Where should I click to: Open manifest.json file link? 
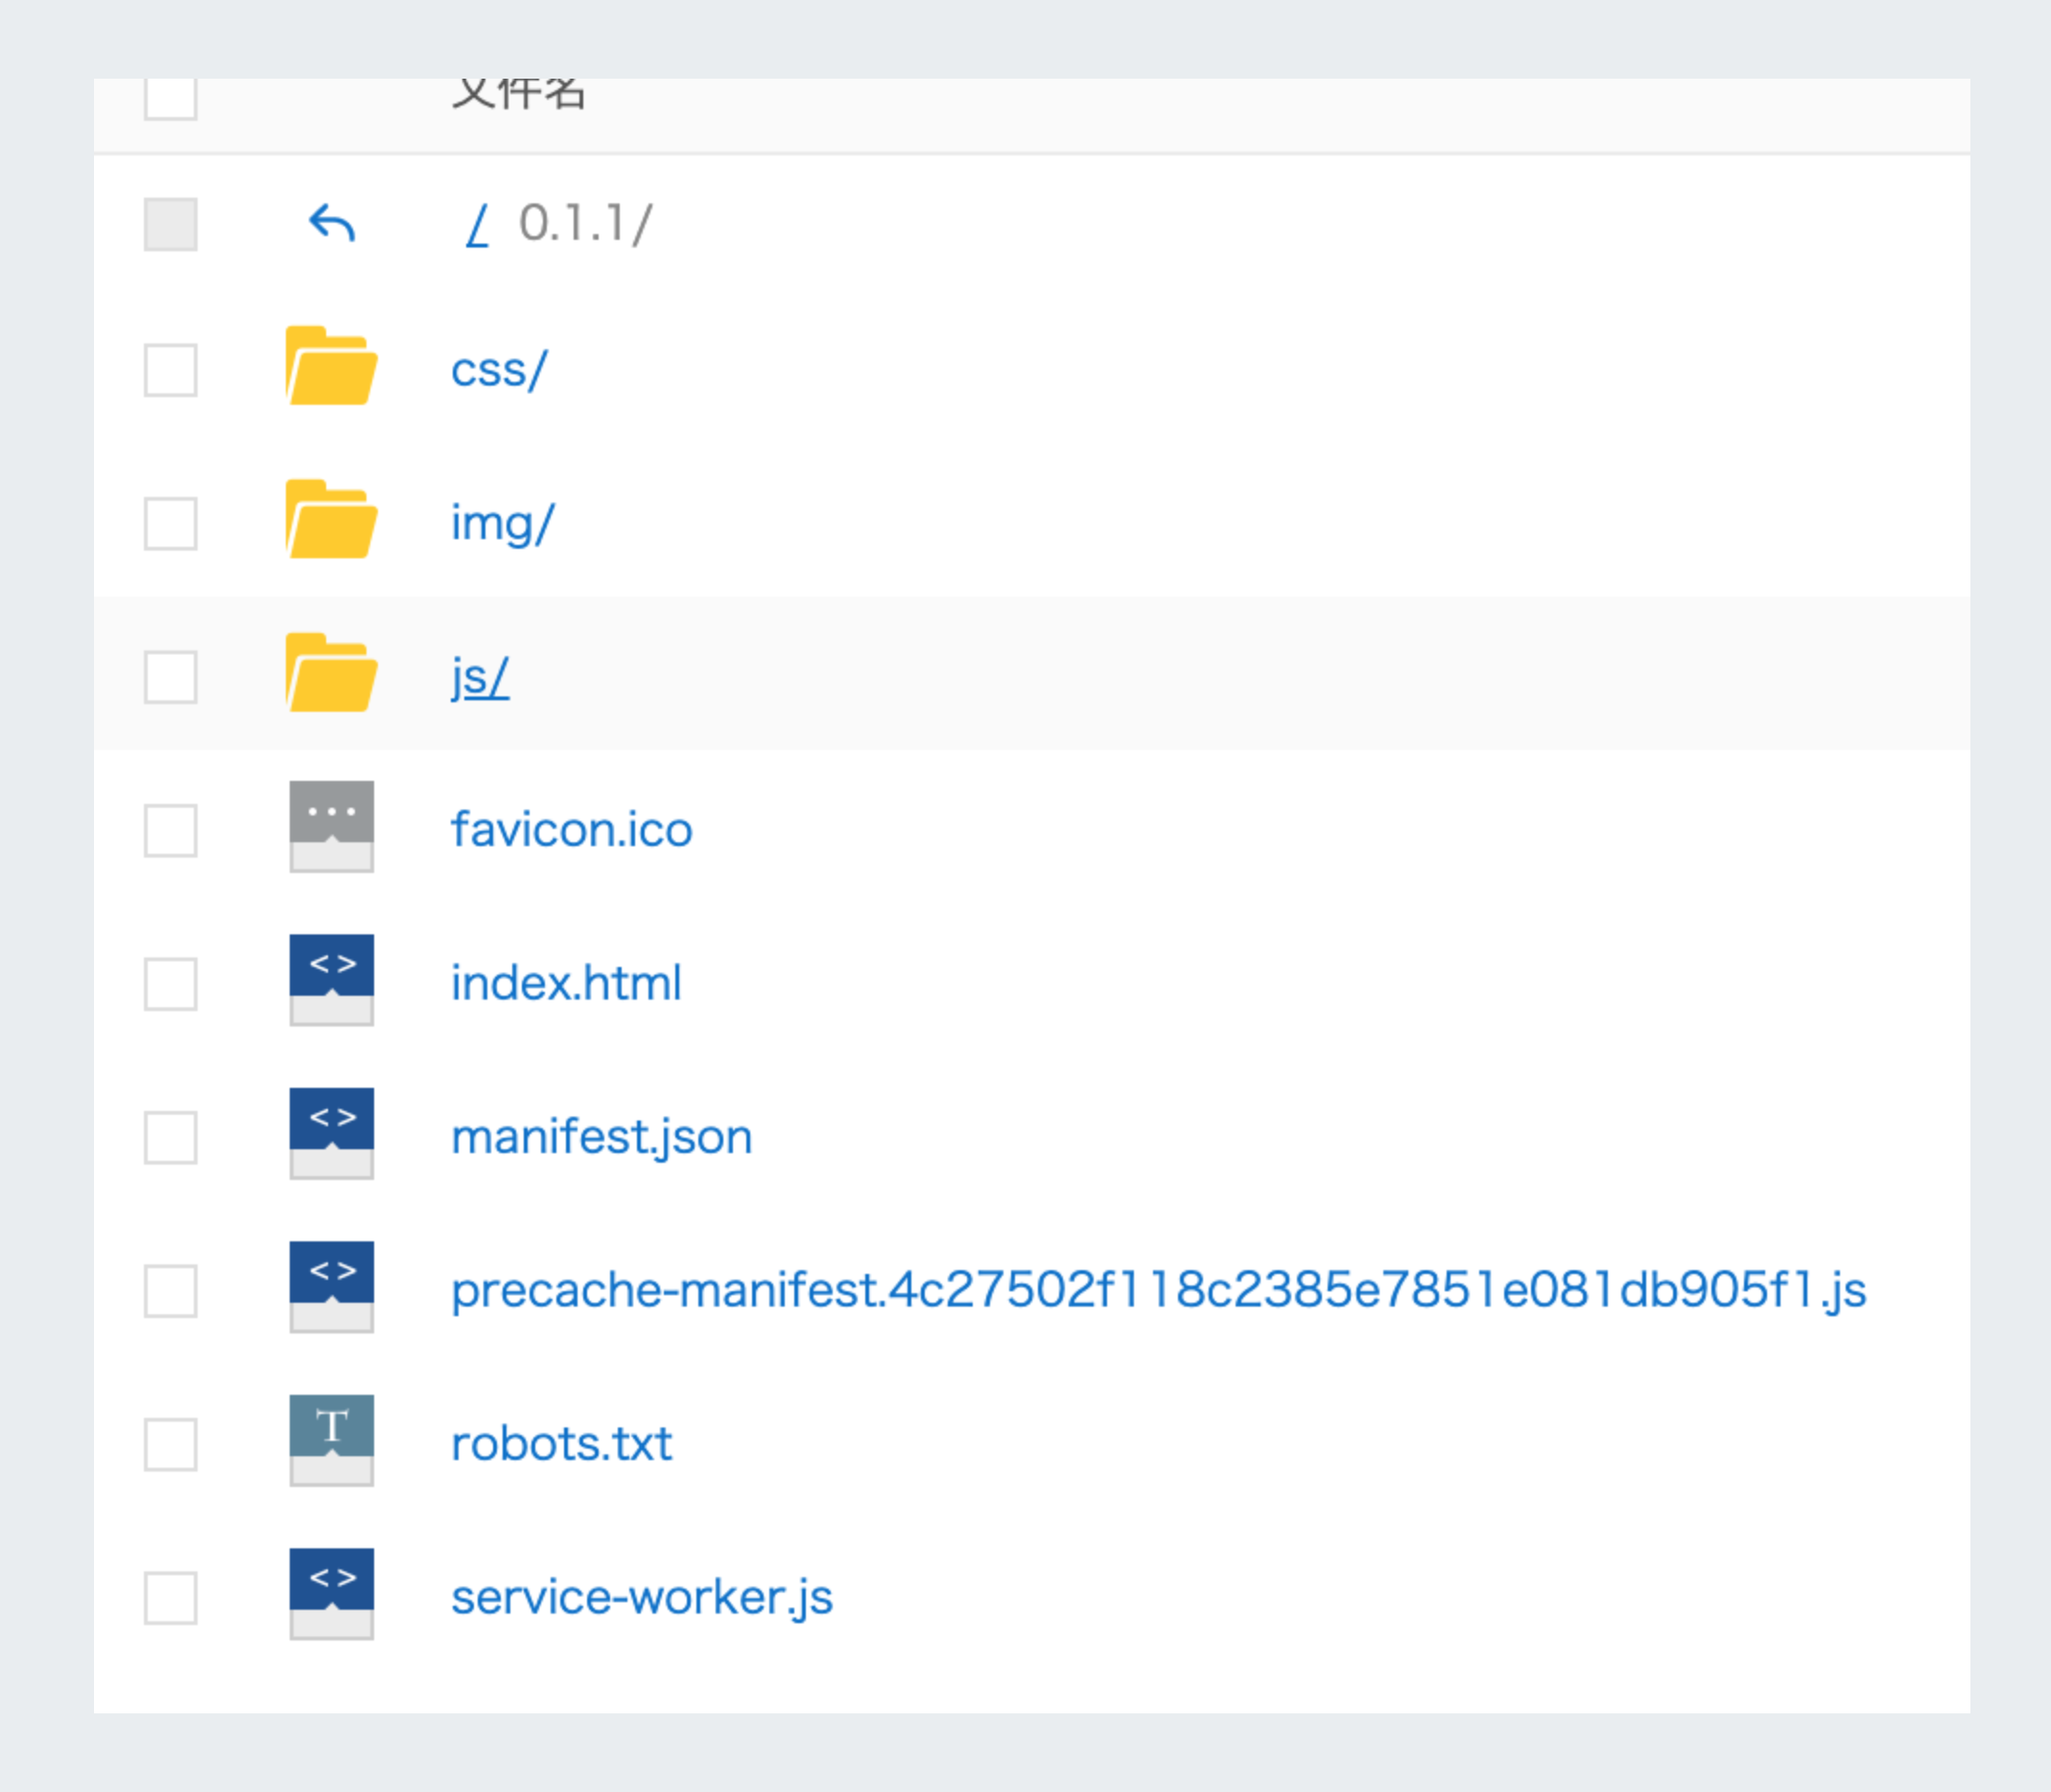(601, 1138)
